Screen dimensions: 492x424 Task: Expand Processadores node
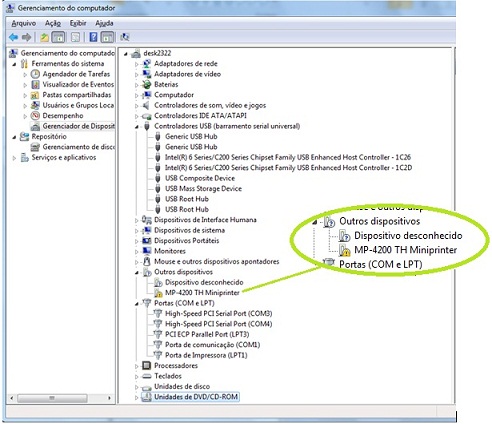pyautogui.click(x=136, y=366)
